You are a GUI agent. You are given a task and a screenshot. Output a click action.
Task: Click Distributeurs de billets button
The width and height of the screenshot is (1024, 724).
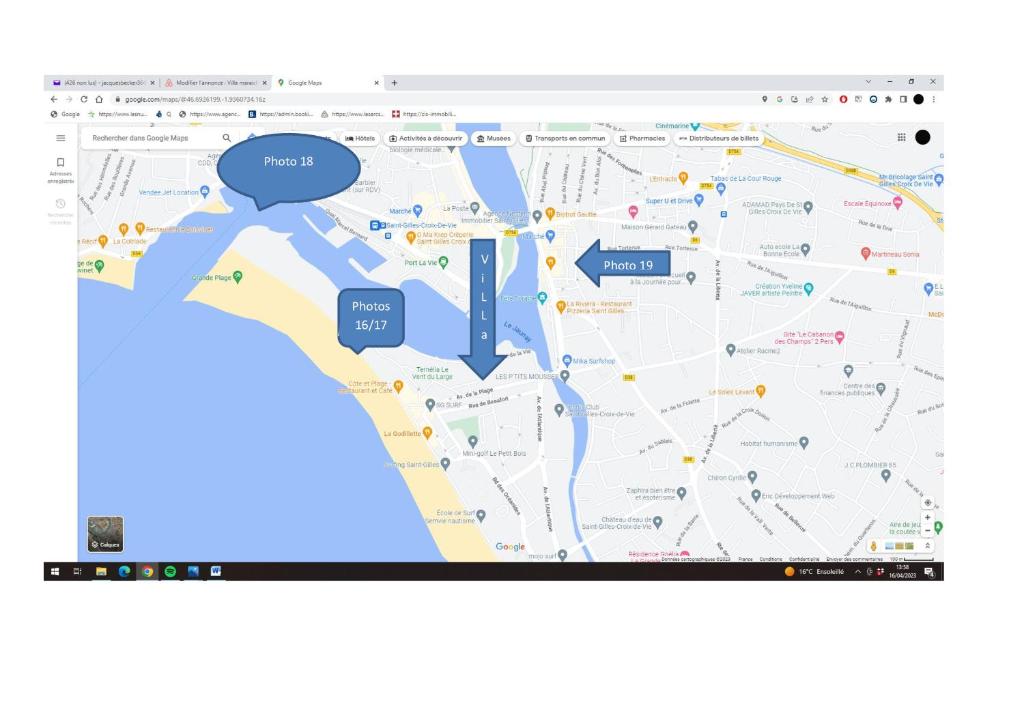(718, 138)
